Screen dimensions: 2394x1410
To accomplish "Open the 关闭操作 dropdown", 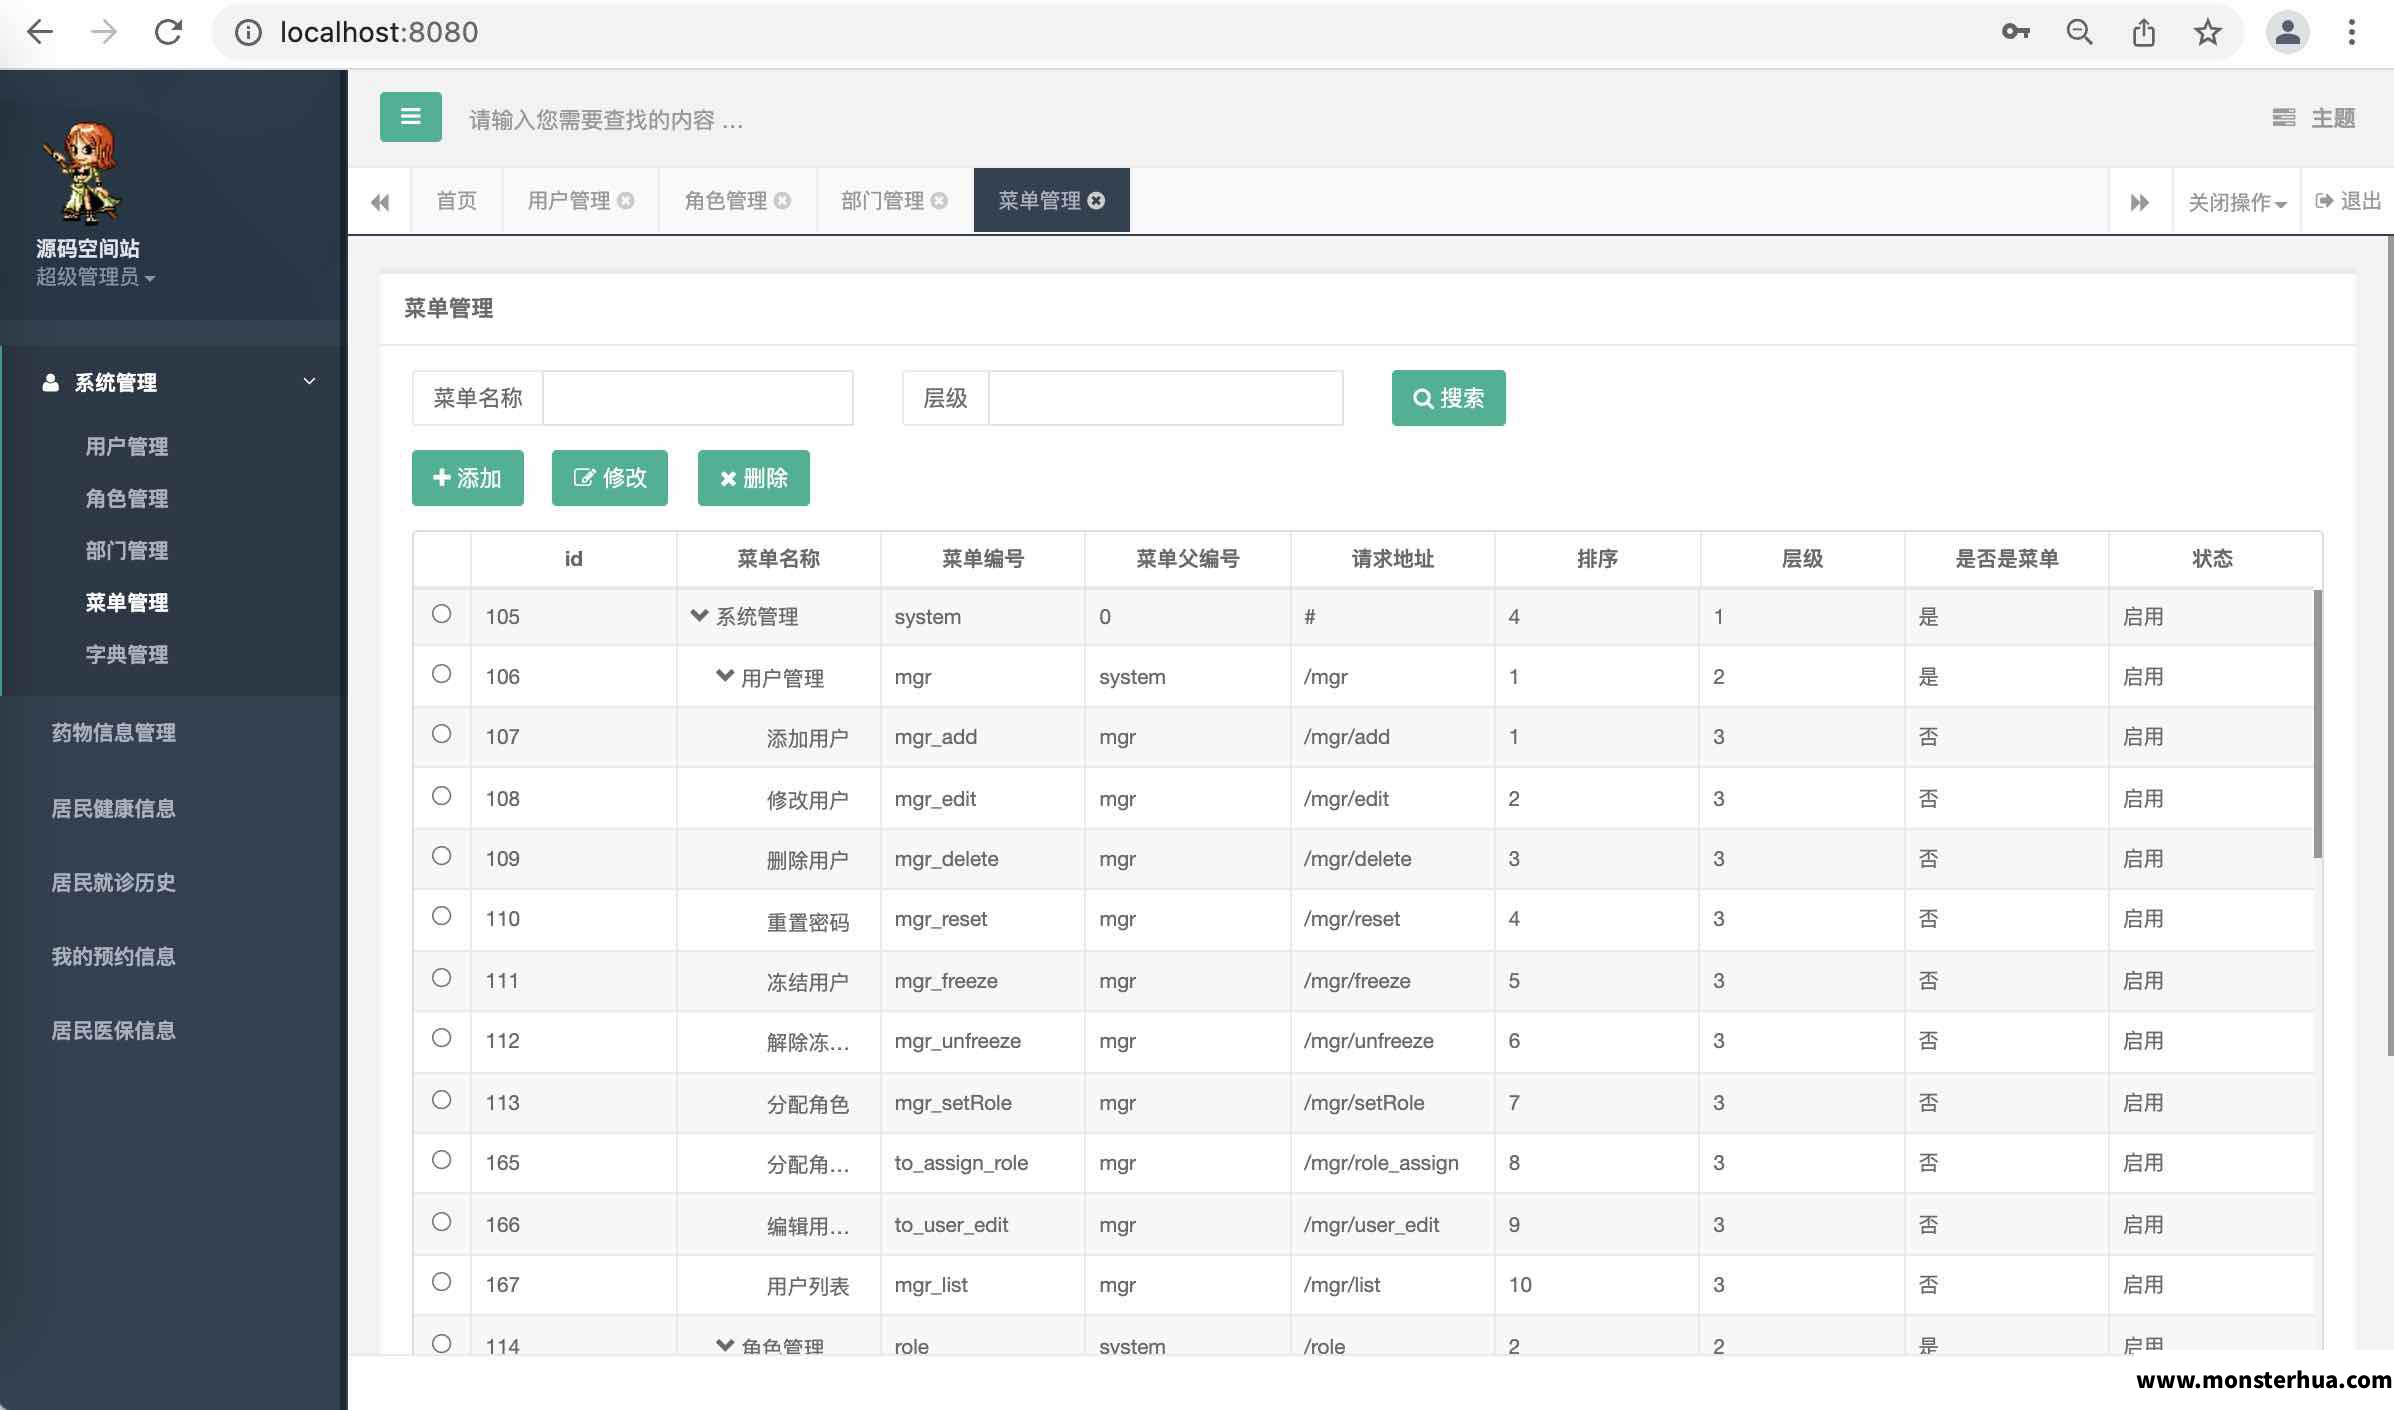I will (x=2237, y=202).
